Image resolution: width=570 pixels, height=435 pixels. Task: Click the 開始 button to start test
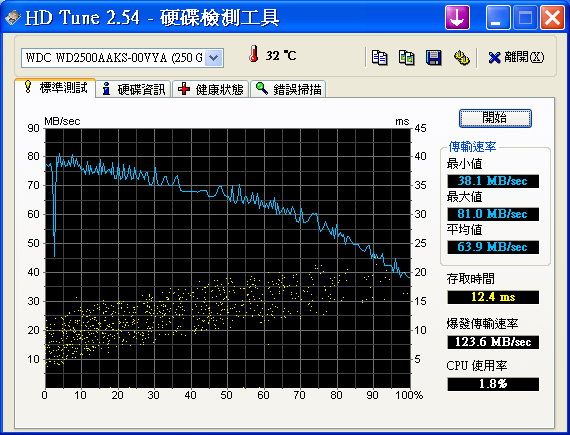[x=495, y=118]
